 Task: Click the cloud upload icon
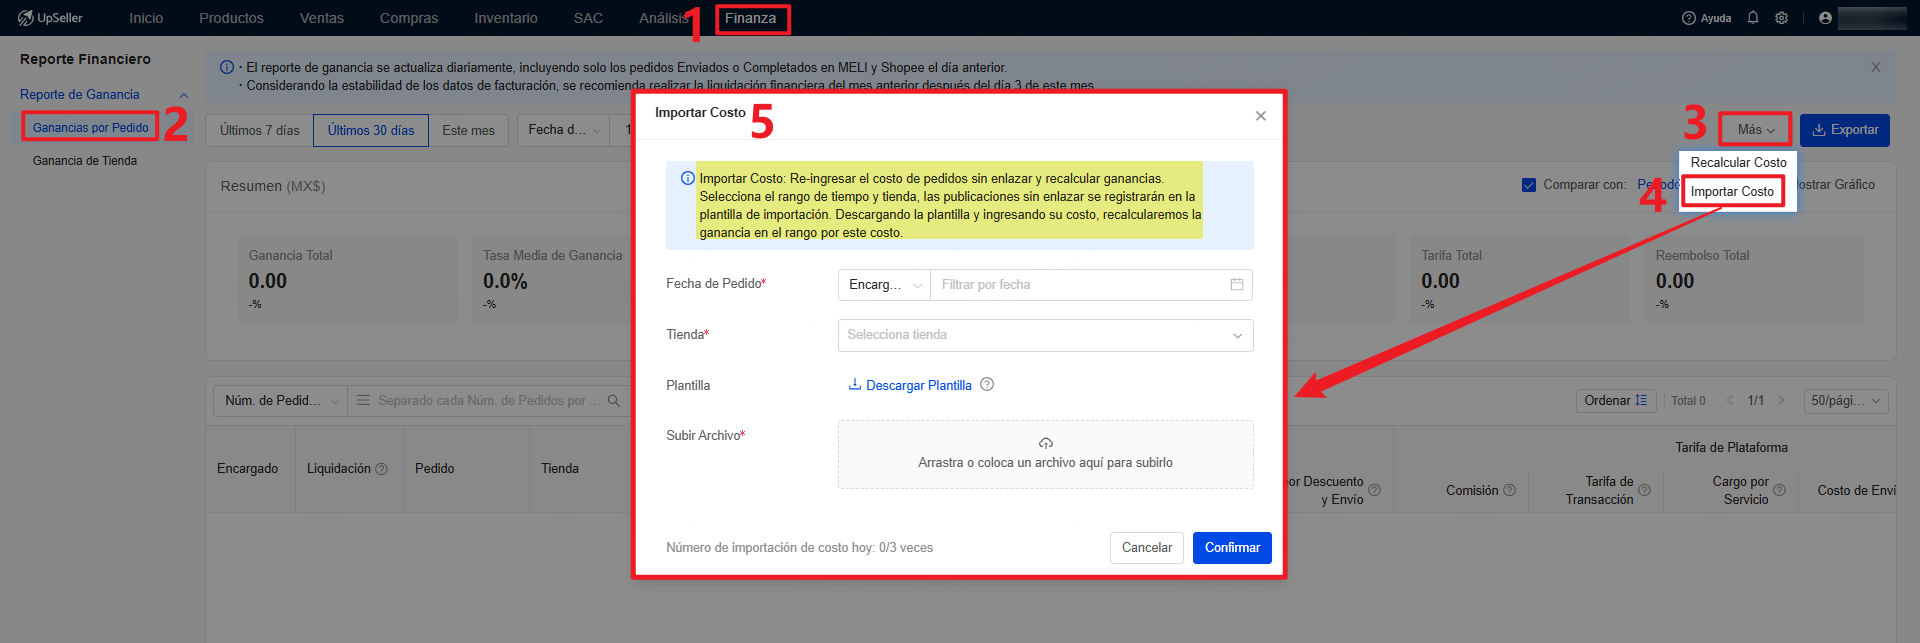pyautogui.click(x=1046, y=443)
